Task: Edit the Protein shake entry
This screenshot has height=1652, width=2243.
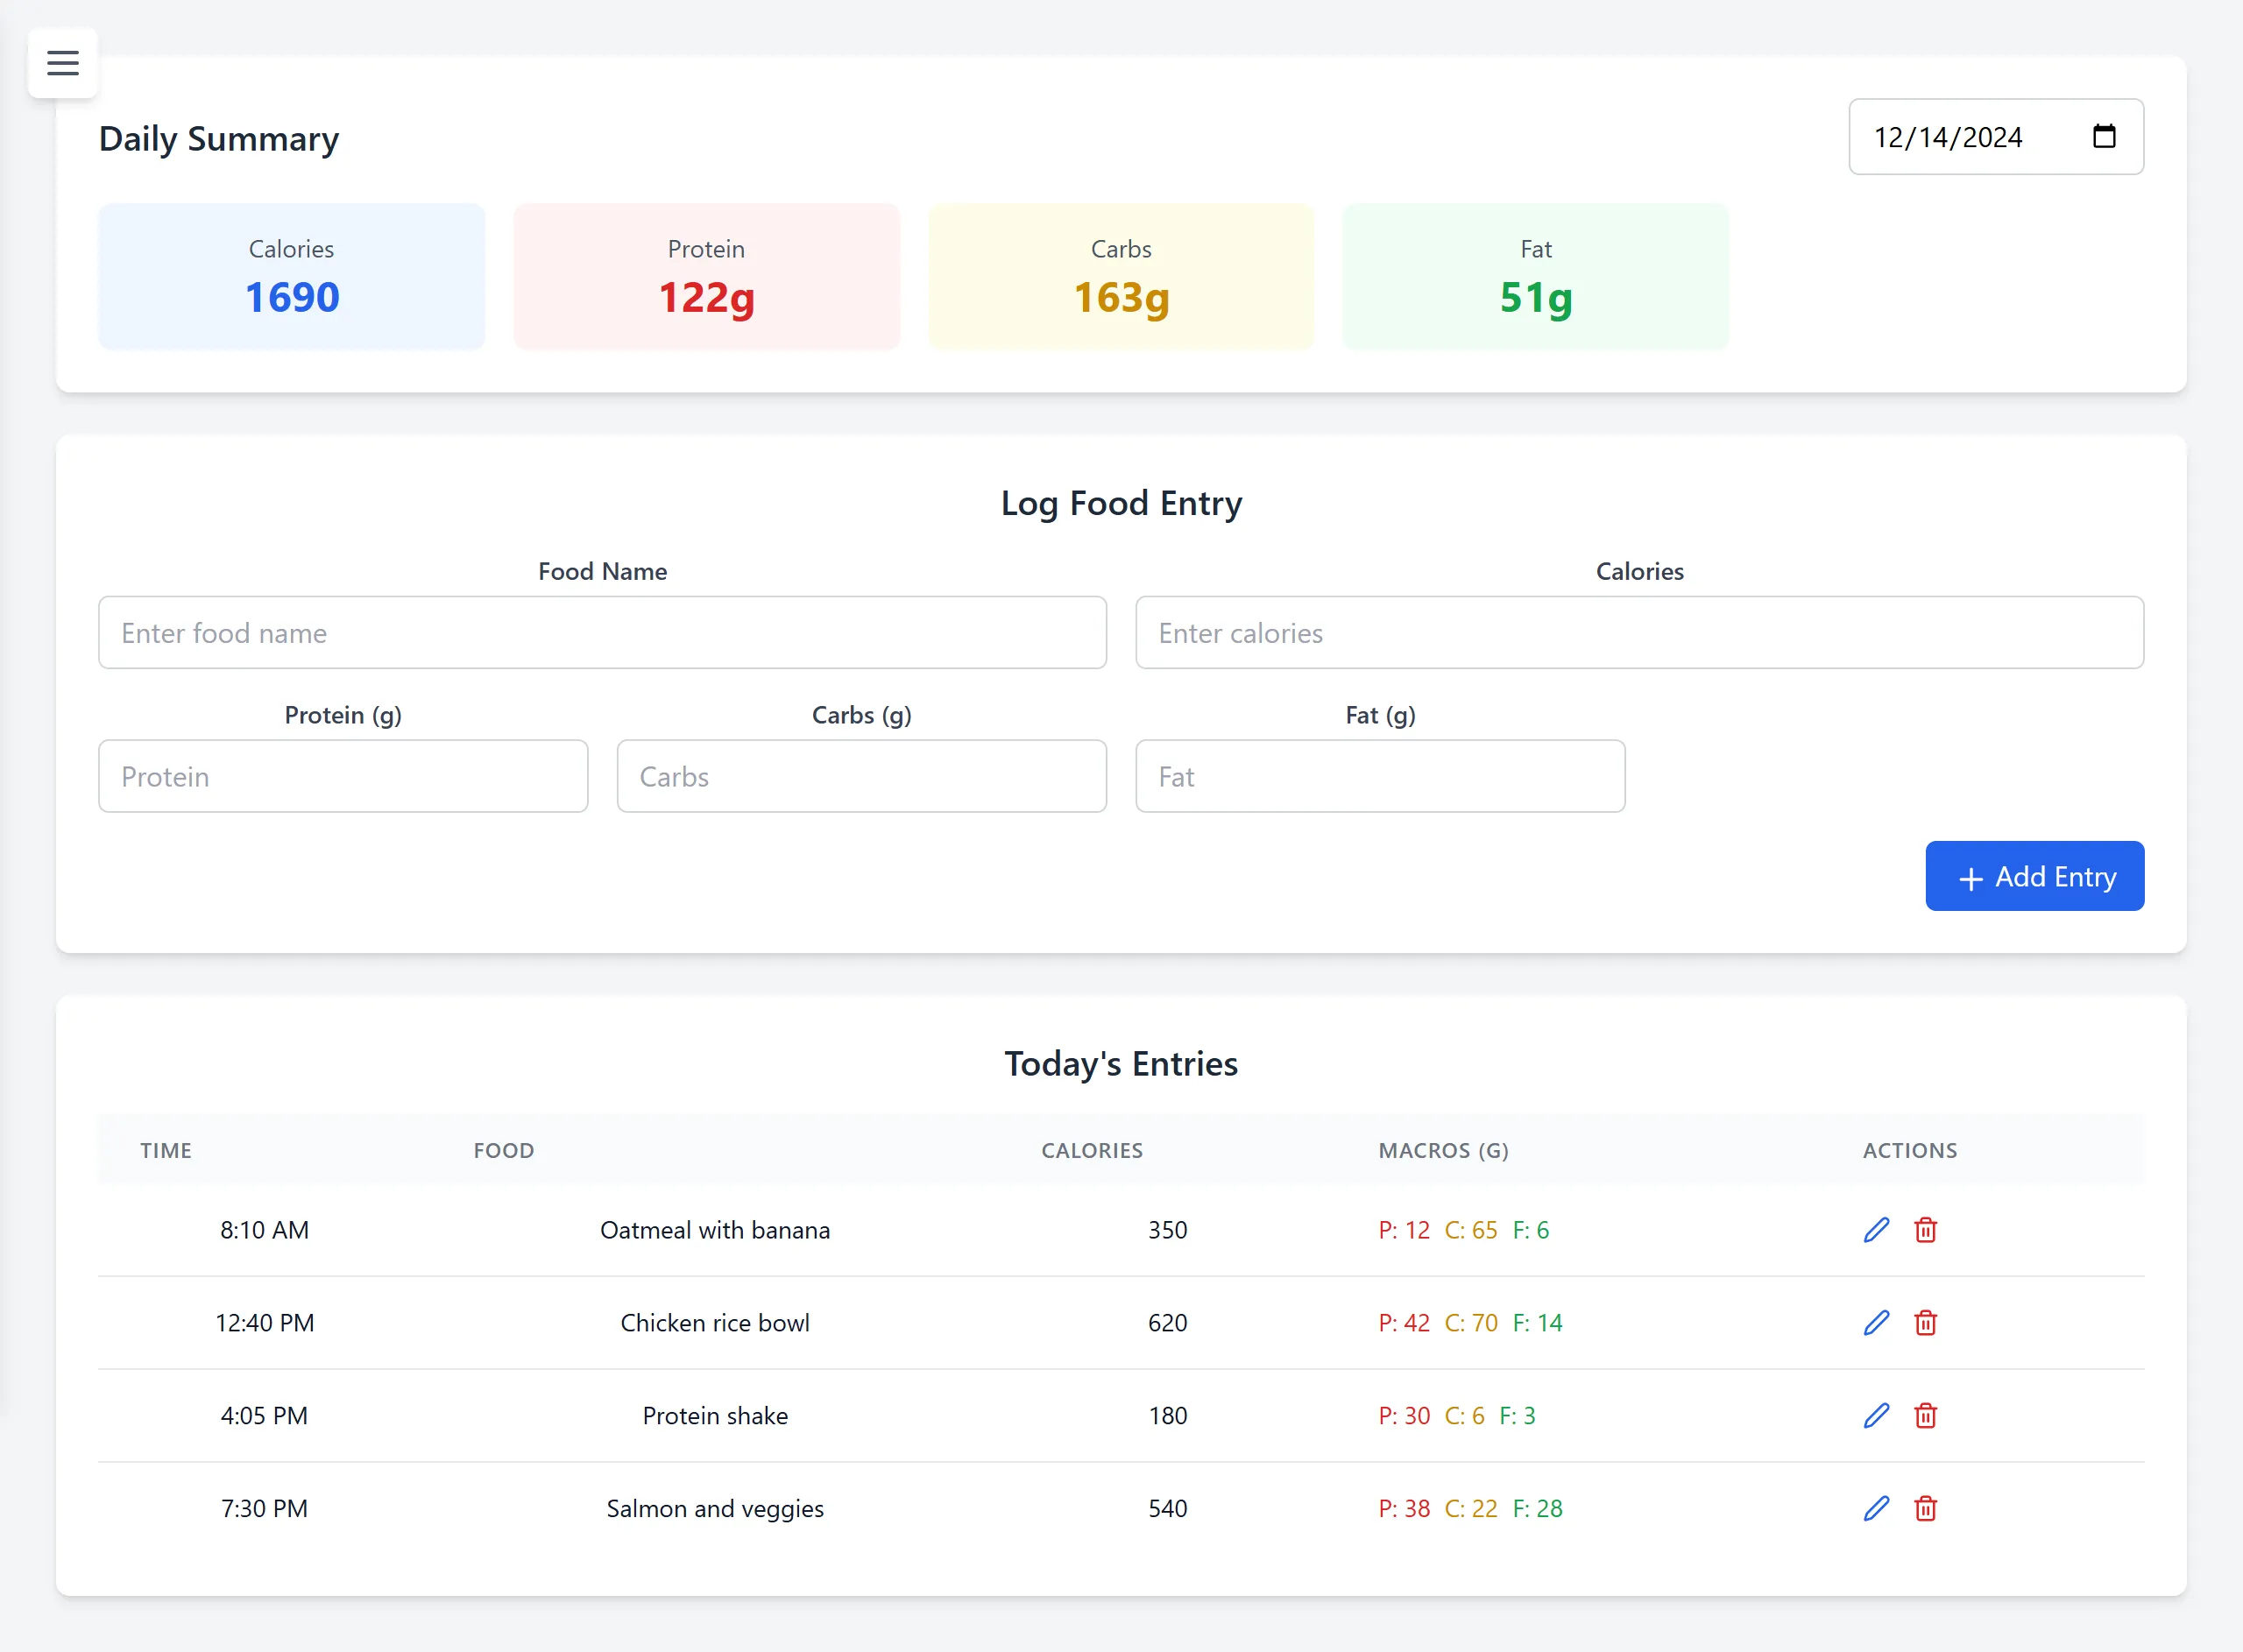Action: (1877, 1416)
